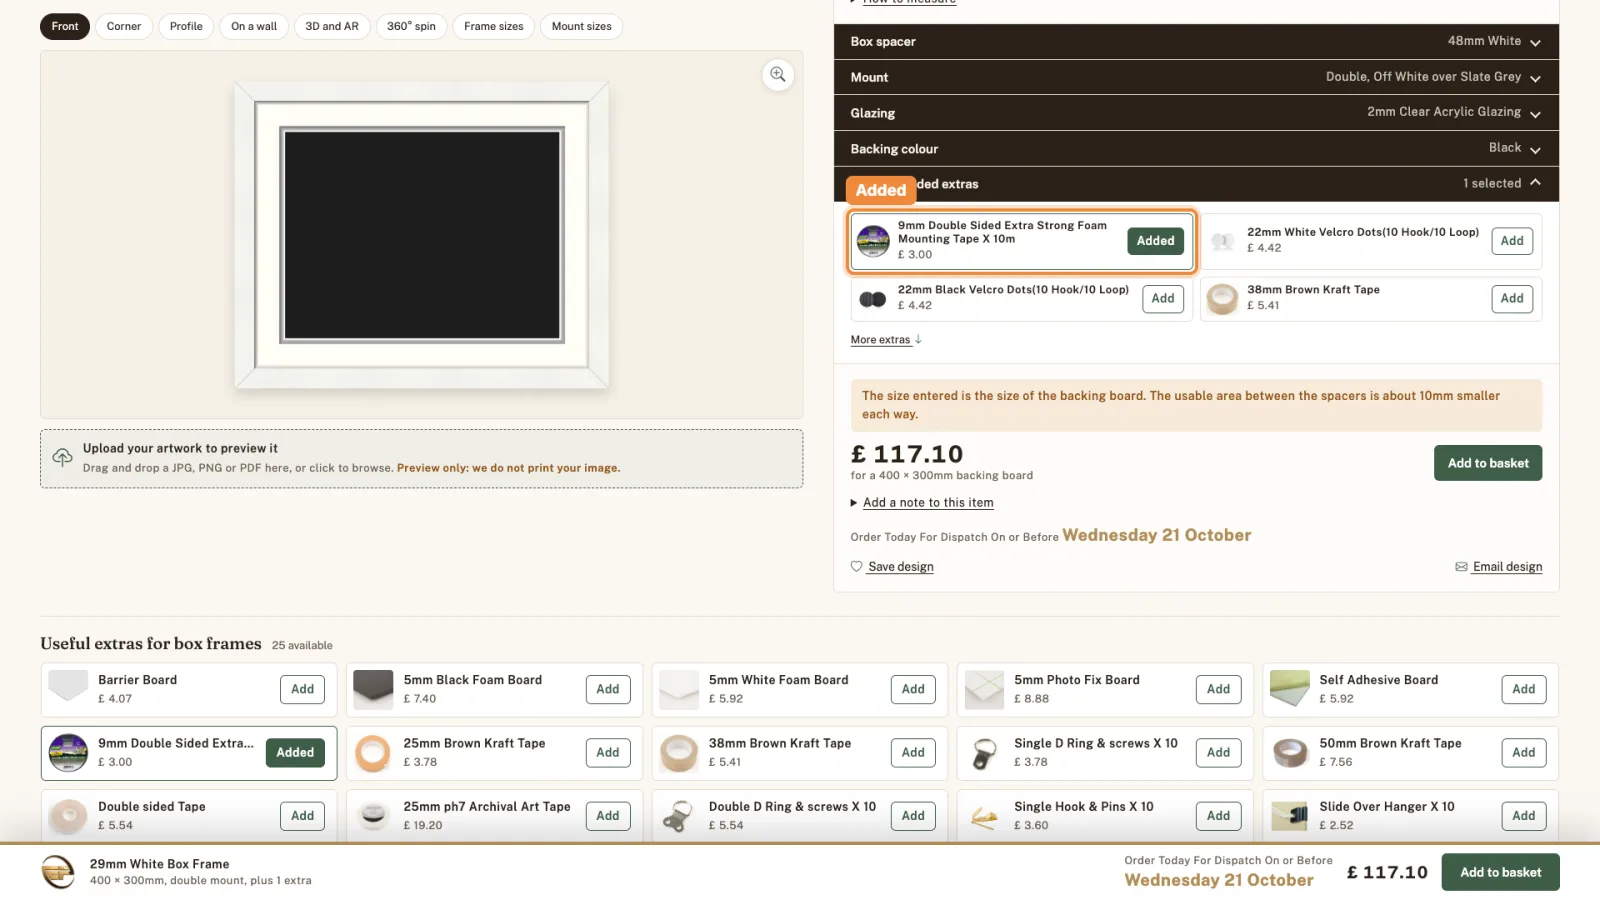
Task: Click the zoom magnifier icon on frame preview
Action: click(x=778, y=75)
